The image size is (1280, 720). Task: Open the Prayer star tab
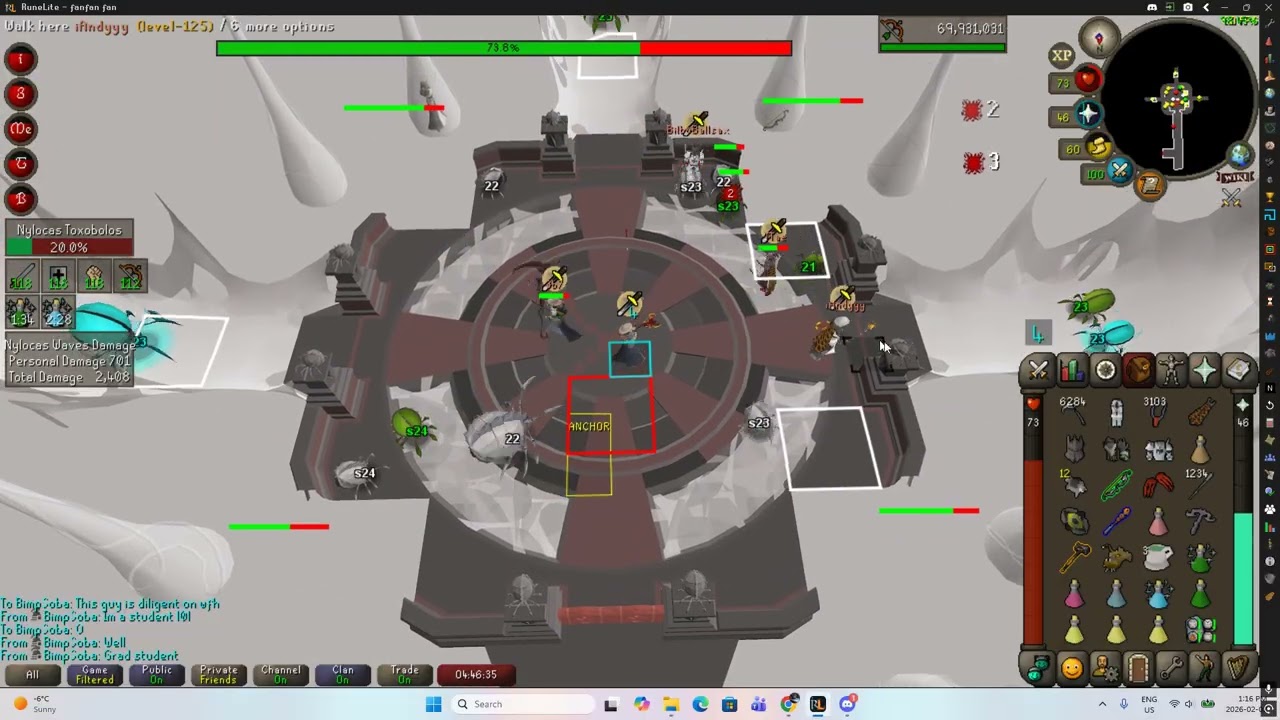click(1204, 371)
